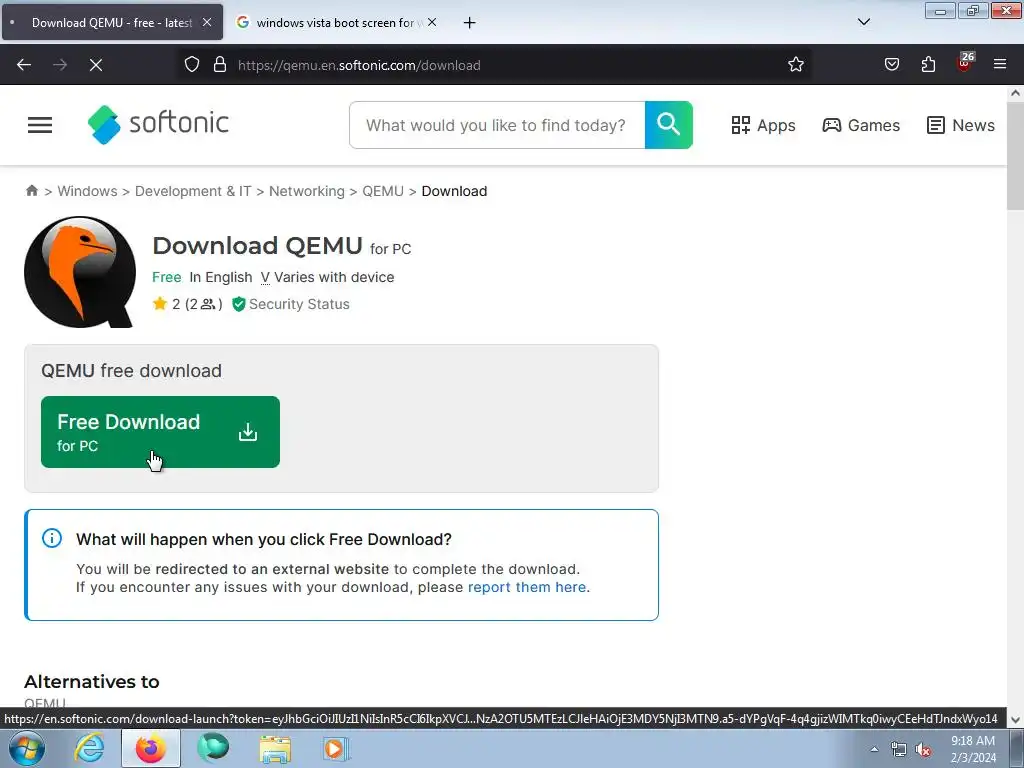Click the star rating icon

tap(159, 304)
